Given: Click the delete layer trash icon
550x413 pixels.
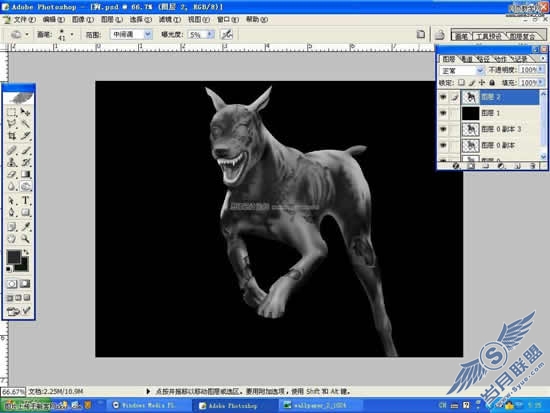Looking at the screenshot, I should click(x=533, y=166).
